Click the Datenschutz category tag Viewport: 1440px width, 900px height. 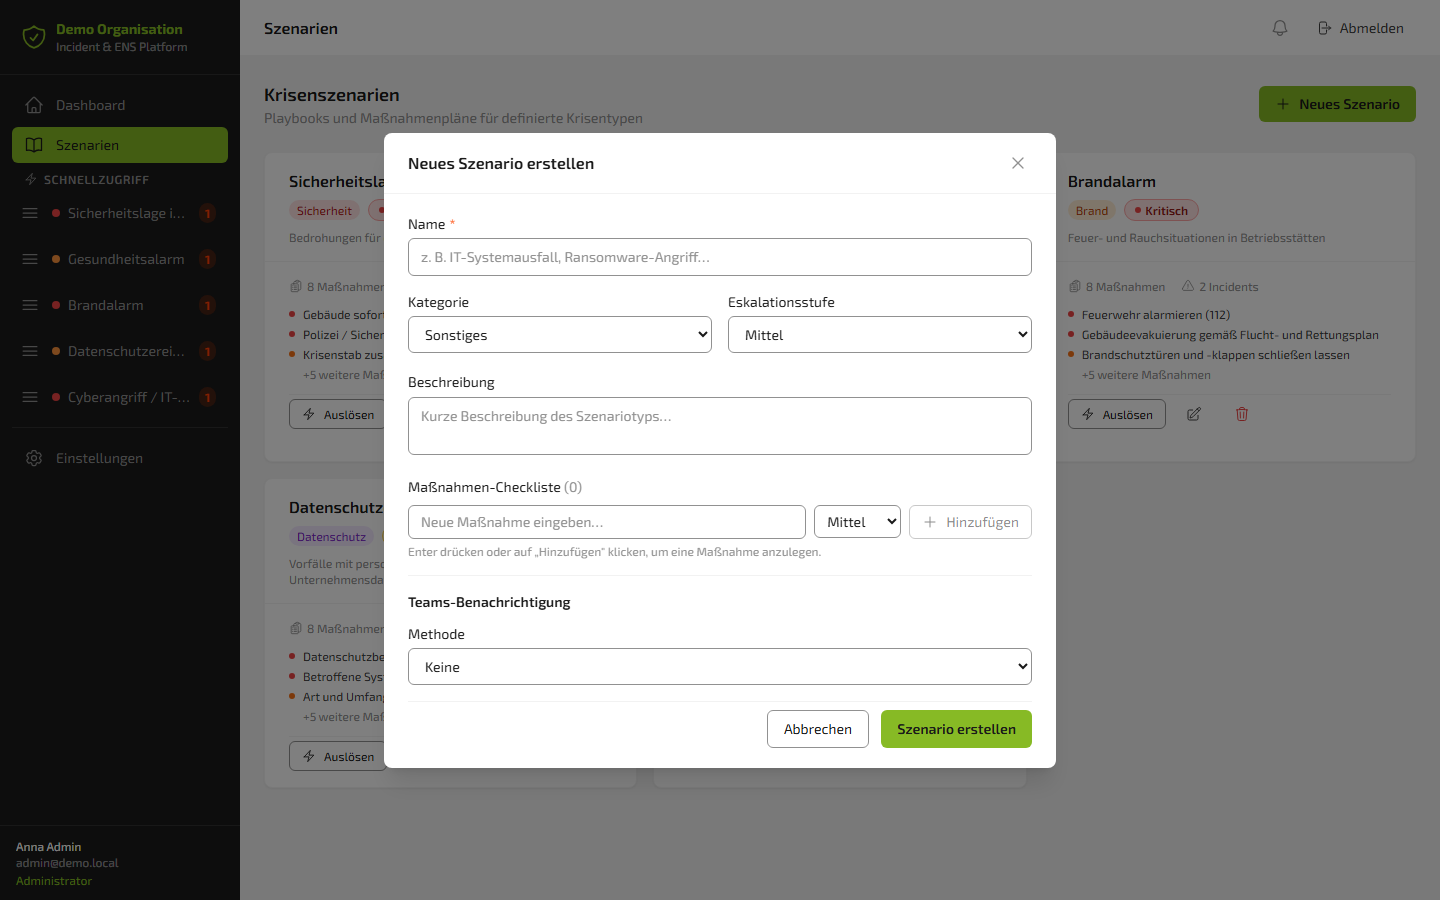[x=331, y=537]
